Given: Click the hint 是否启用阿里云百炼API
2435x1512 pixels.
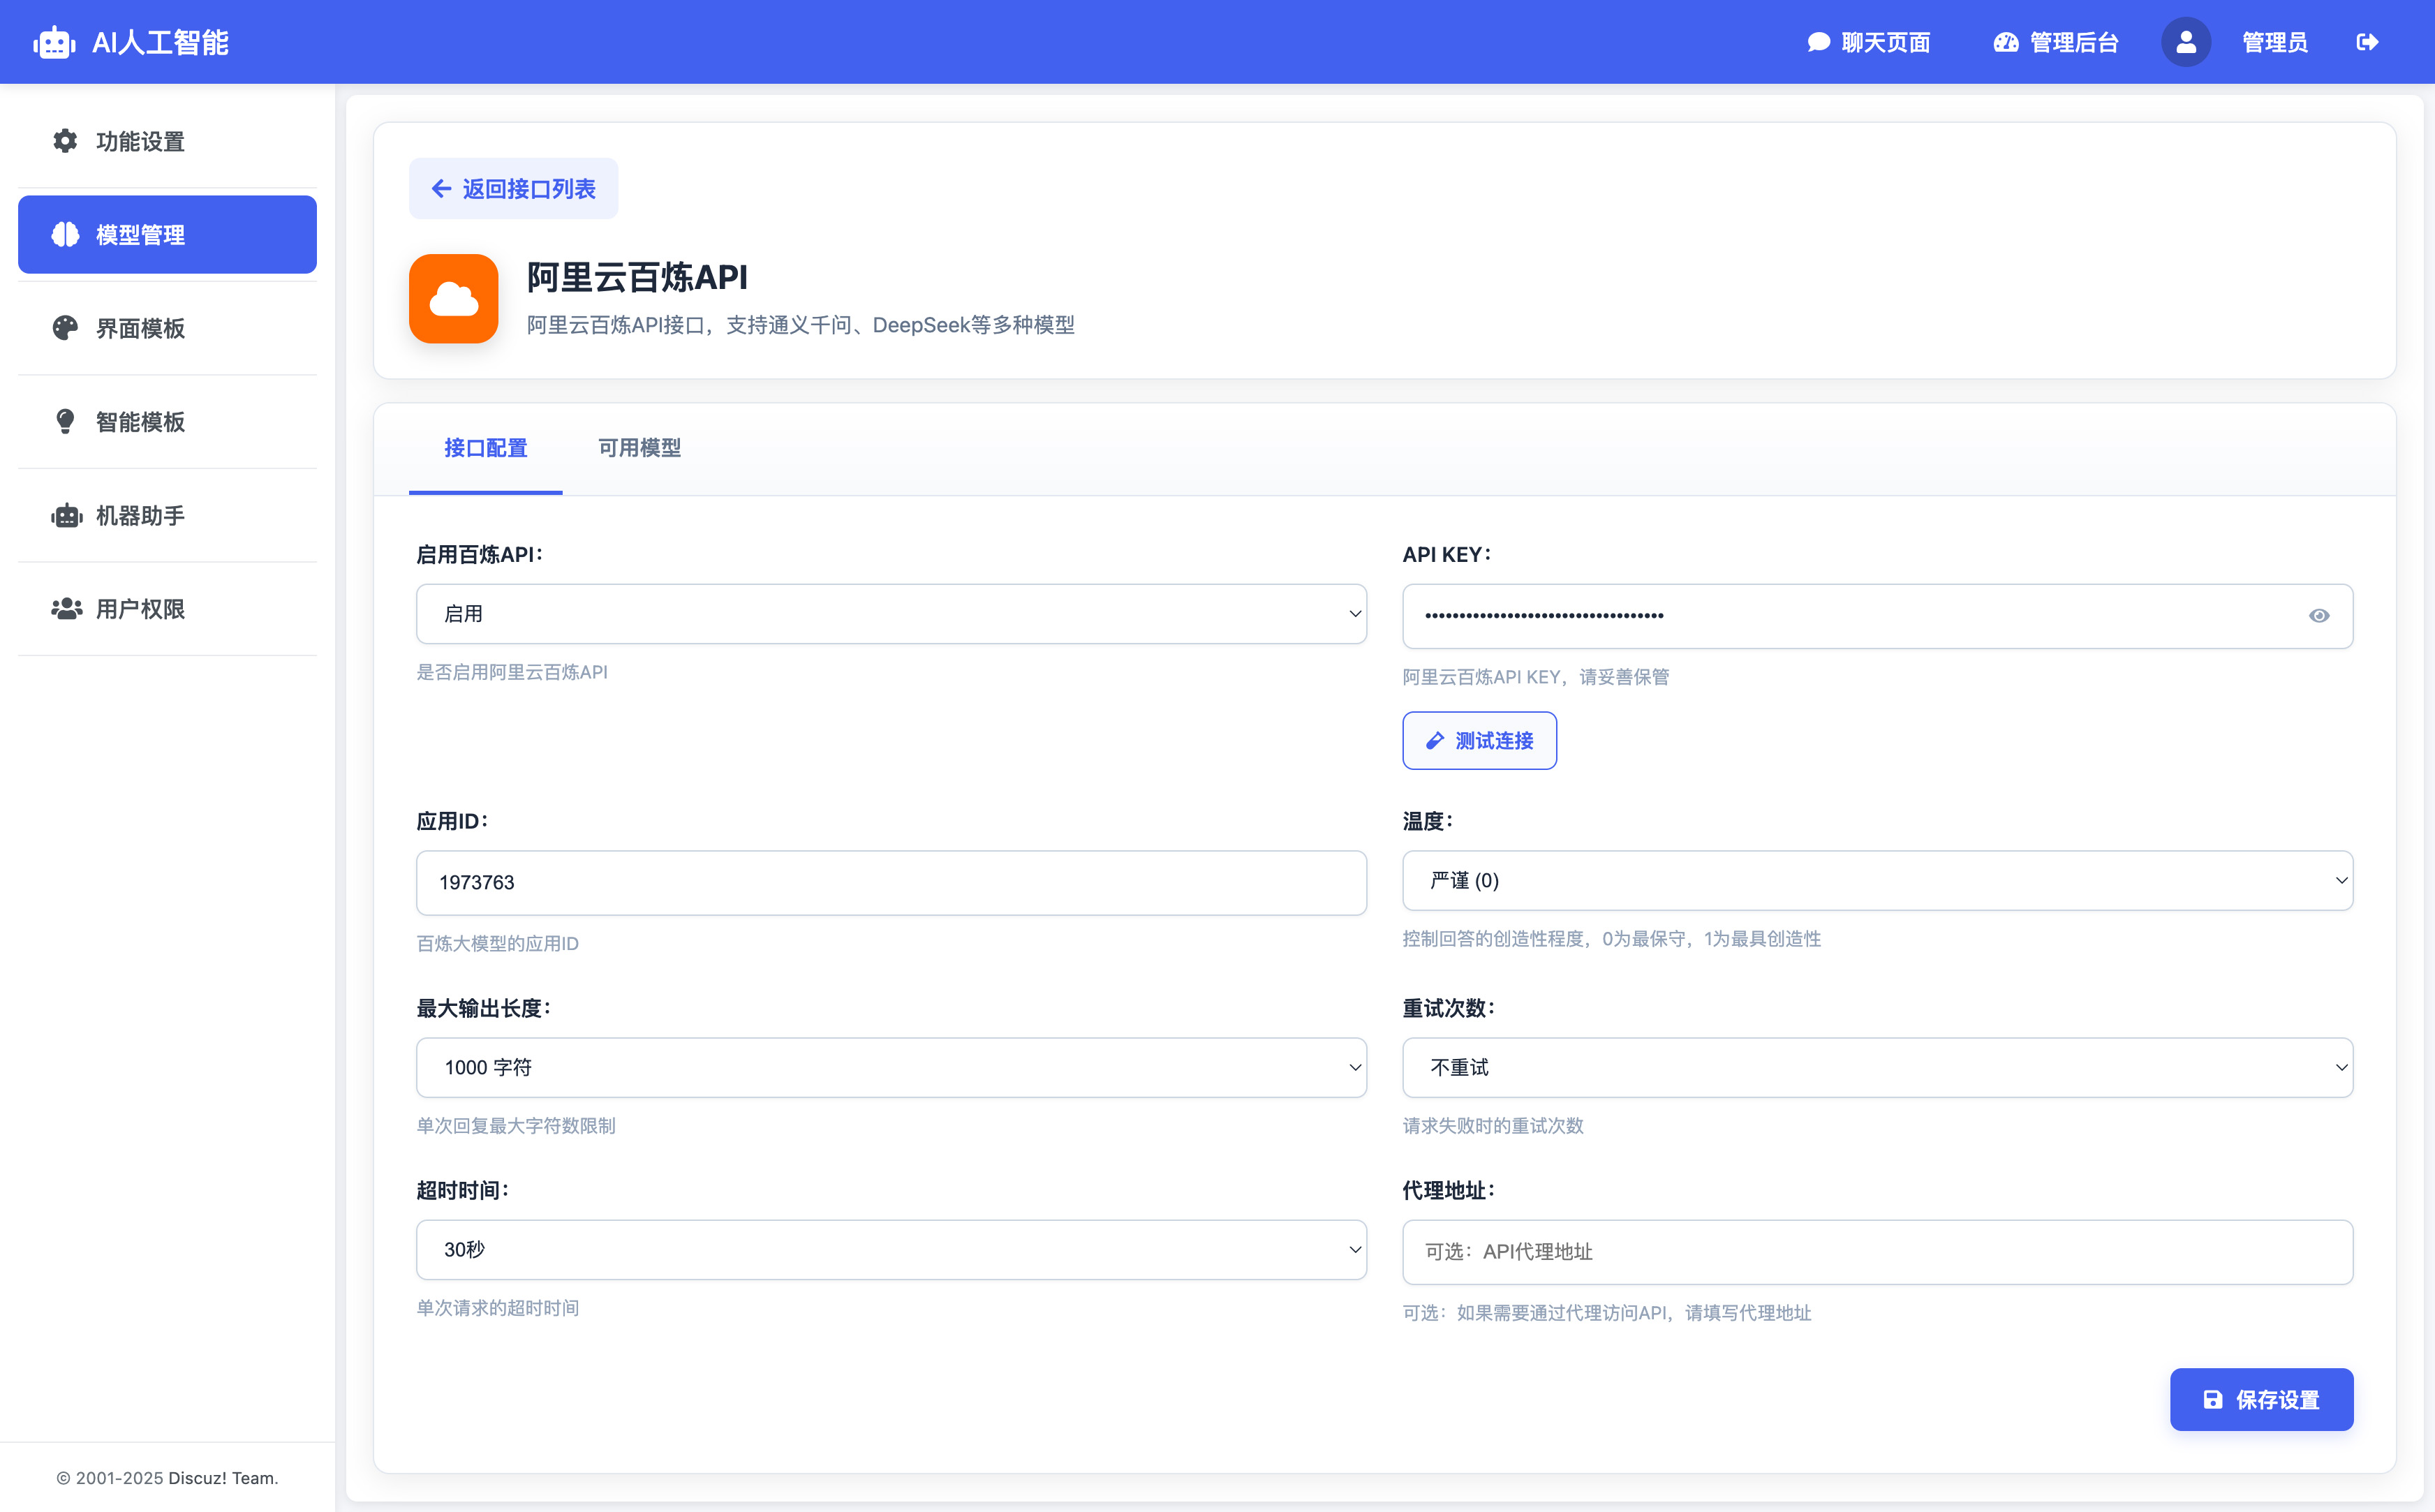Looking at the screenshot, I should (512, 671).
